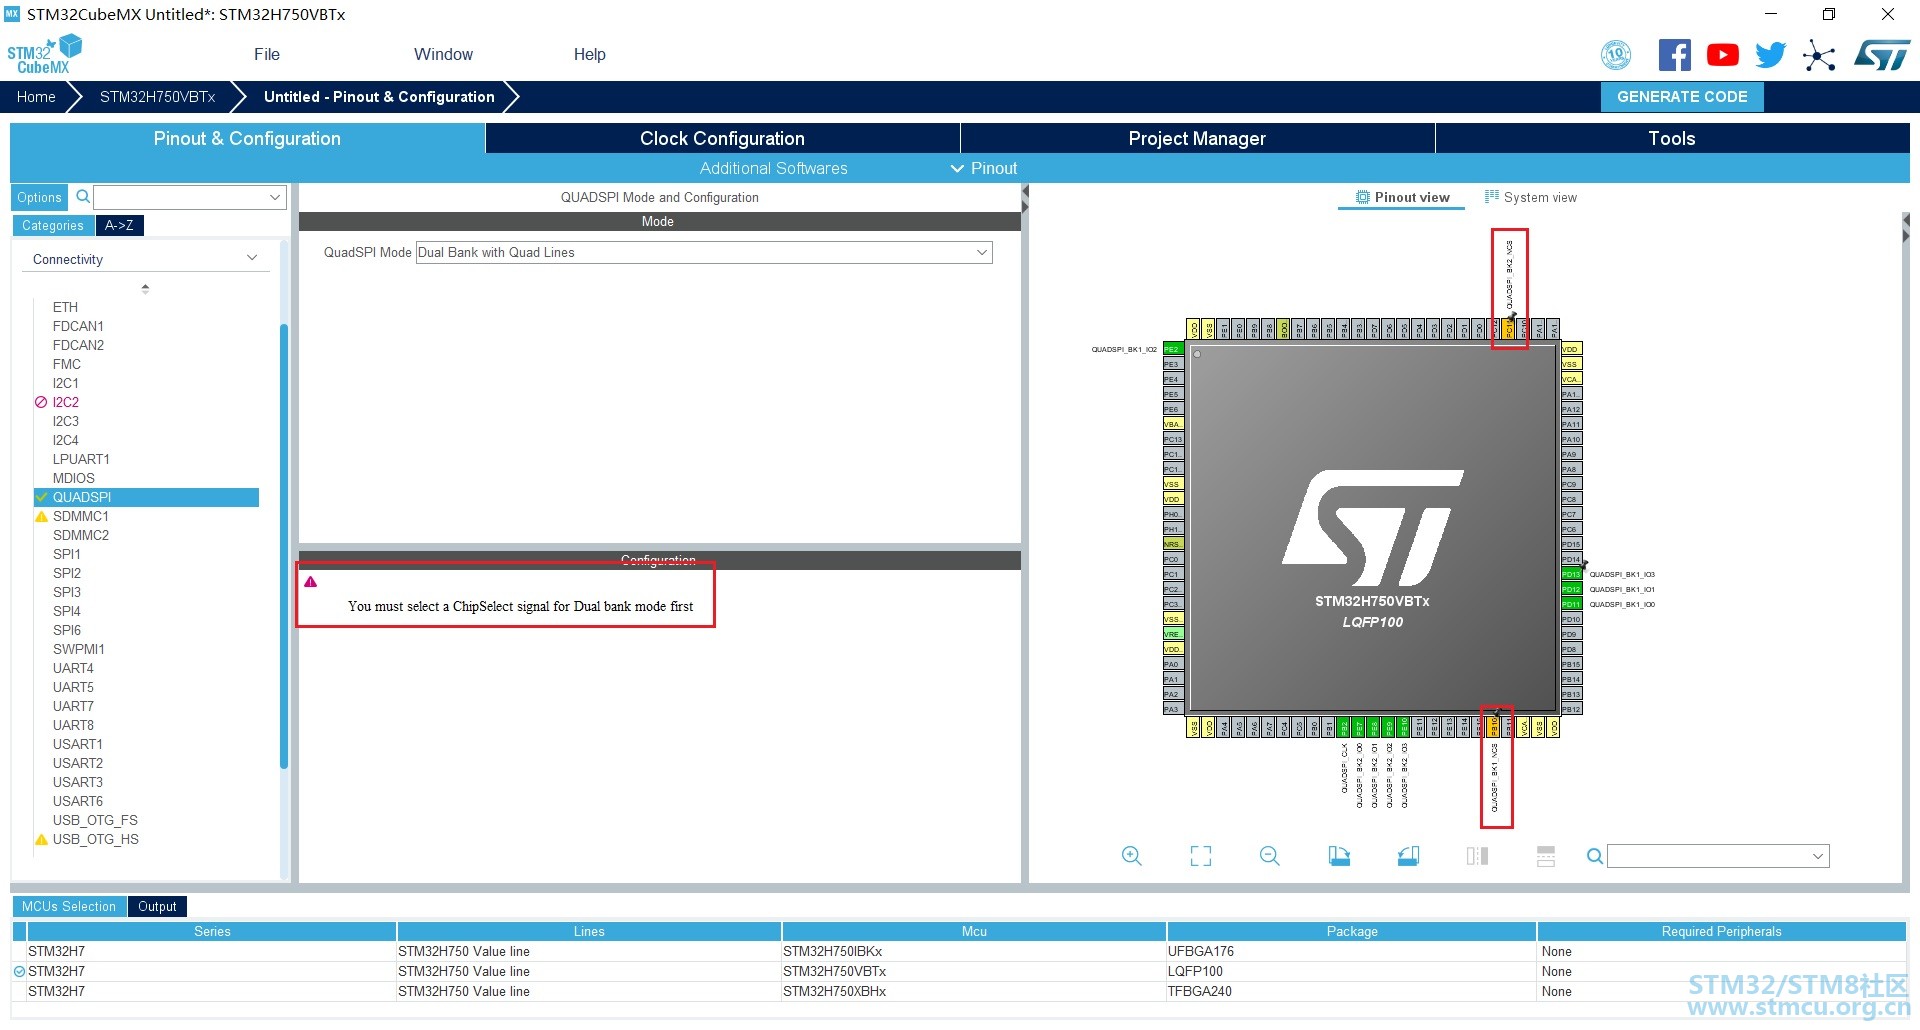Click the GENERATE CODE button
1920x1030 pixels.
pyautogui.click(x=1682, y=97)
